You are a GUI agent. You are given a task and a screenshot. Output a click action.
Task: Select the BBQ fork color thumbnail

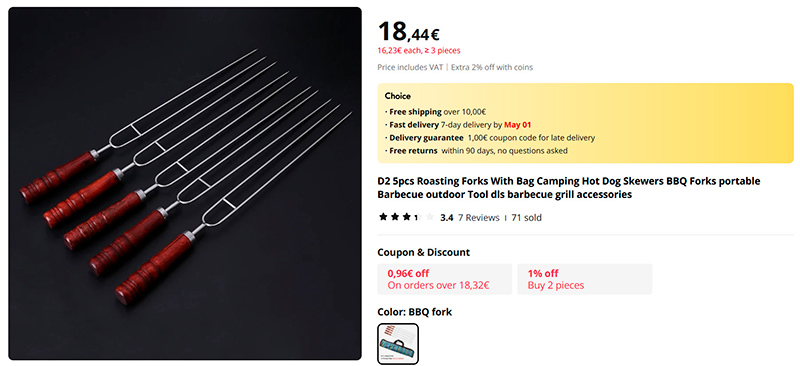[398, 344]
